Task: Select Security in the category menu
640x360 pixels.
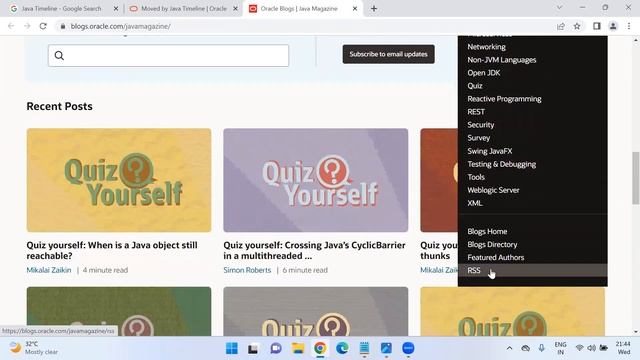Action: tap(480, 125)
